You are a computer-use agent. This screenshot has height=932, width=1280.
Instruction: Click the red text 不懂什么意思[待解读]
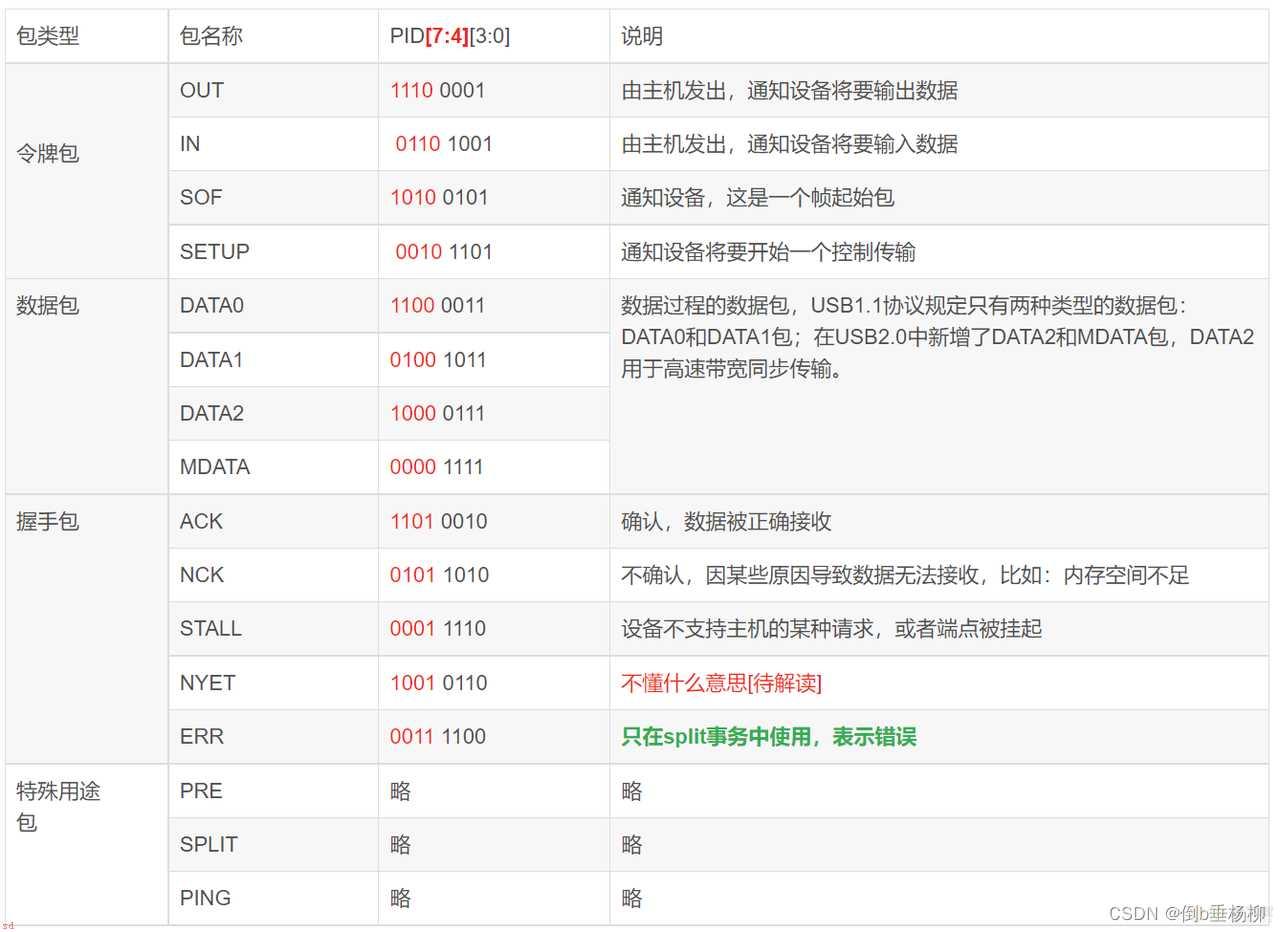[721, 683]
